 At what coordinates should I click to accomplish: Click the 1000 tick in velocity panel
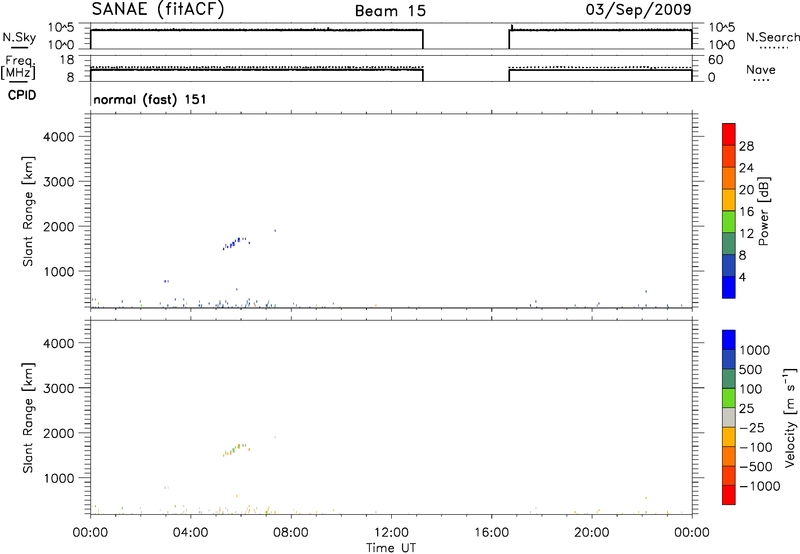coord(59,479)
